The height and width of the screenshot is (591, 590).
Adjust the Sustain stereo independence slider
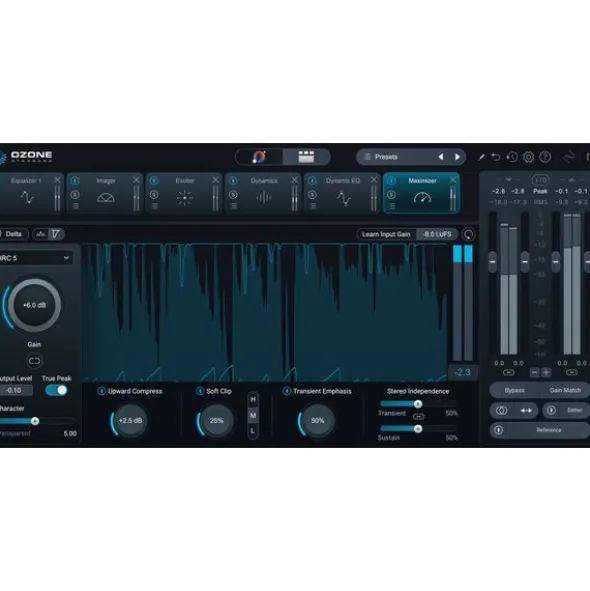418,429
